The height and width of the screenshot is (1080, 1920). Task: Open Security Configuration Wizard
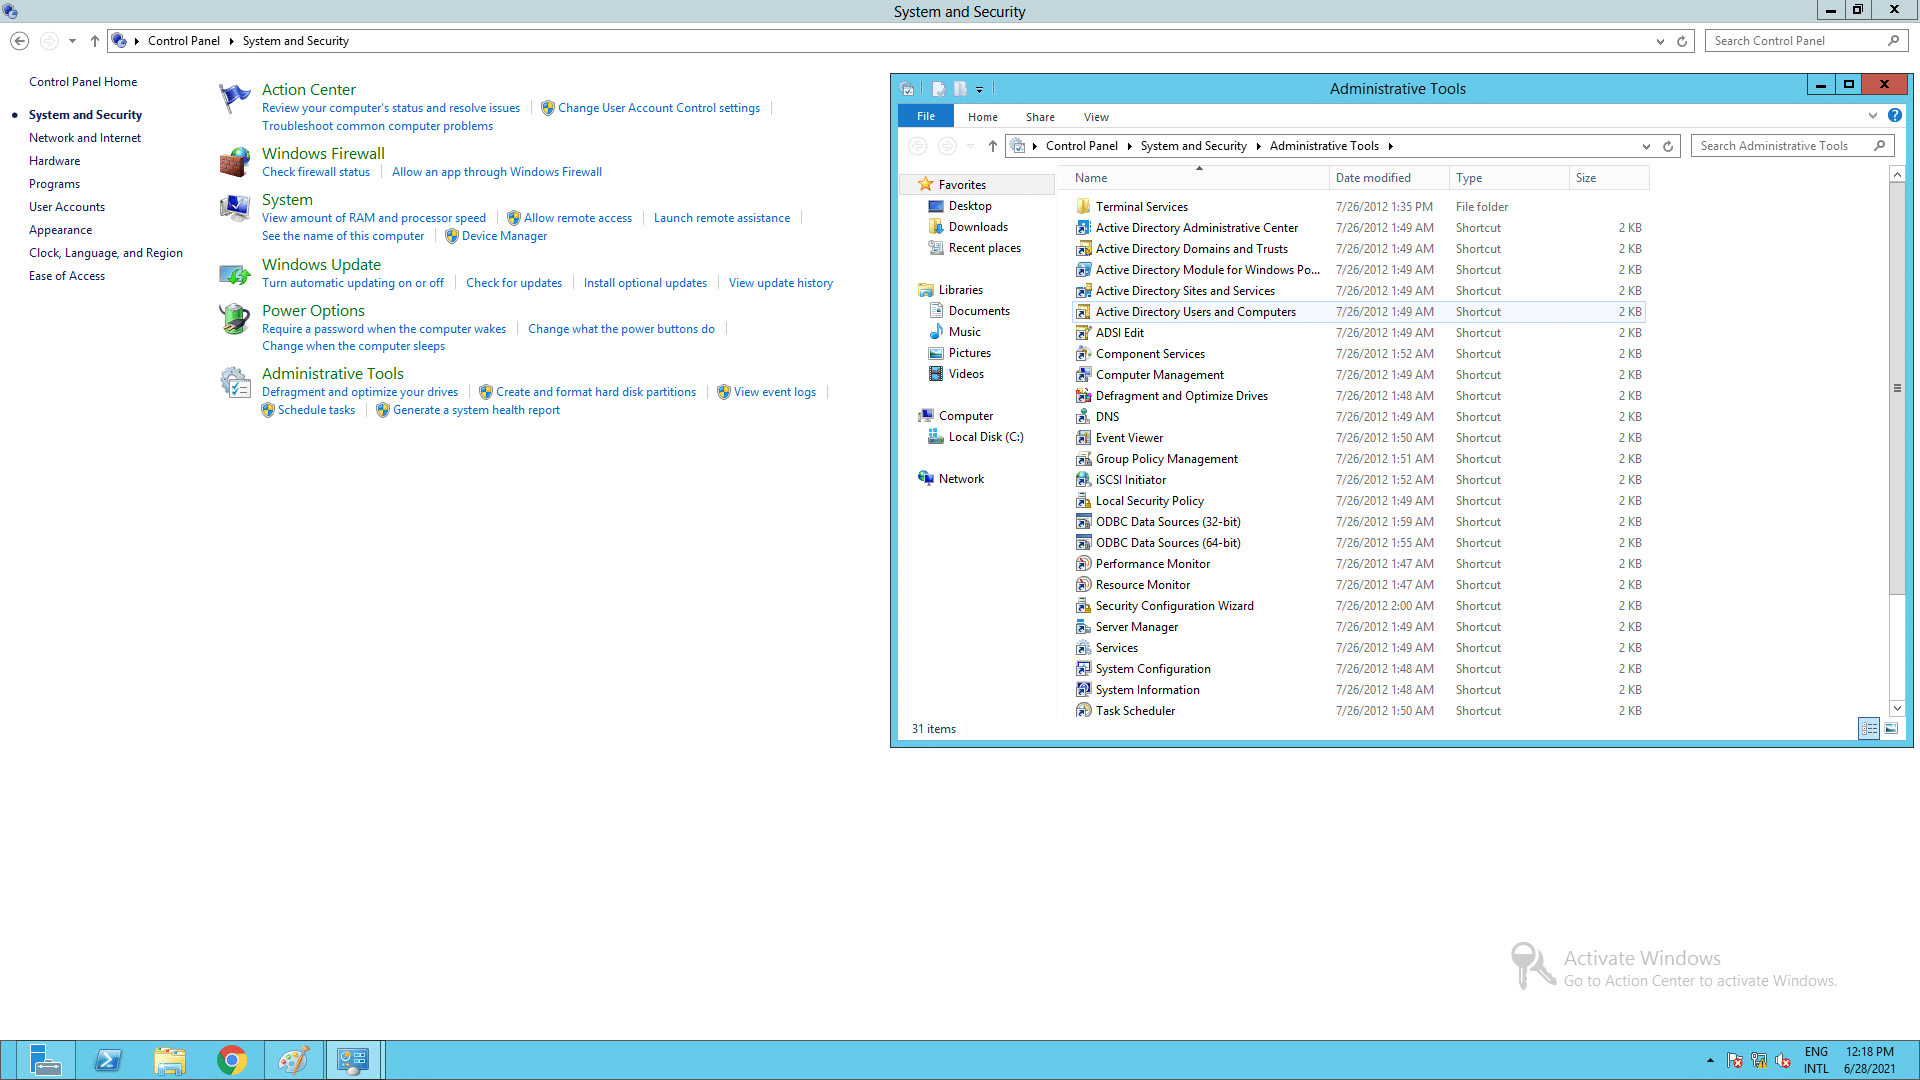pos(1174,605)
